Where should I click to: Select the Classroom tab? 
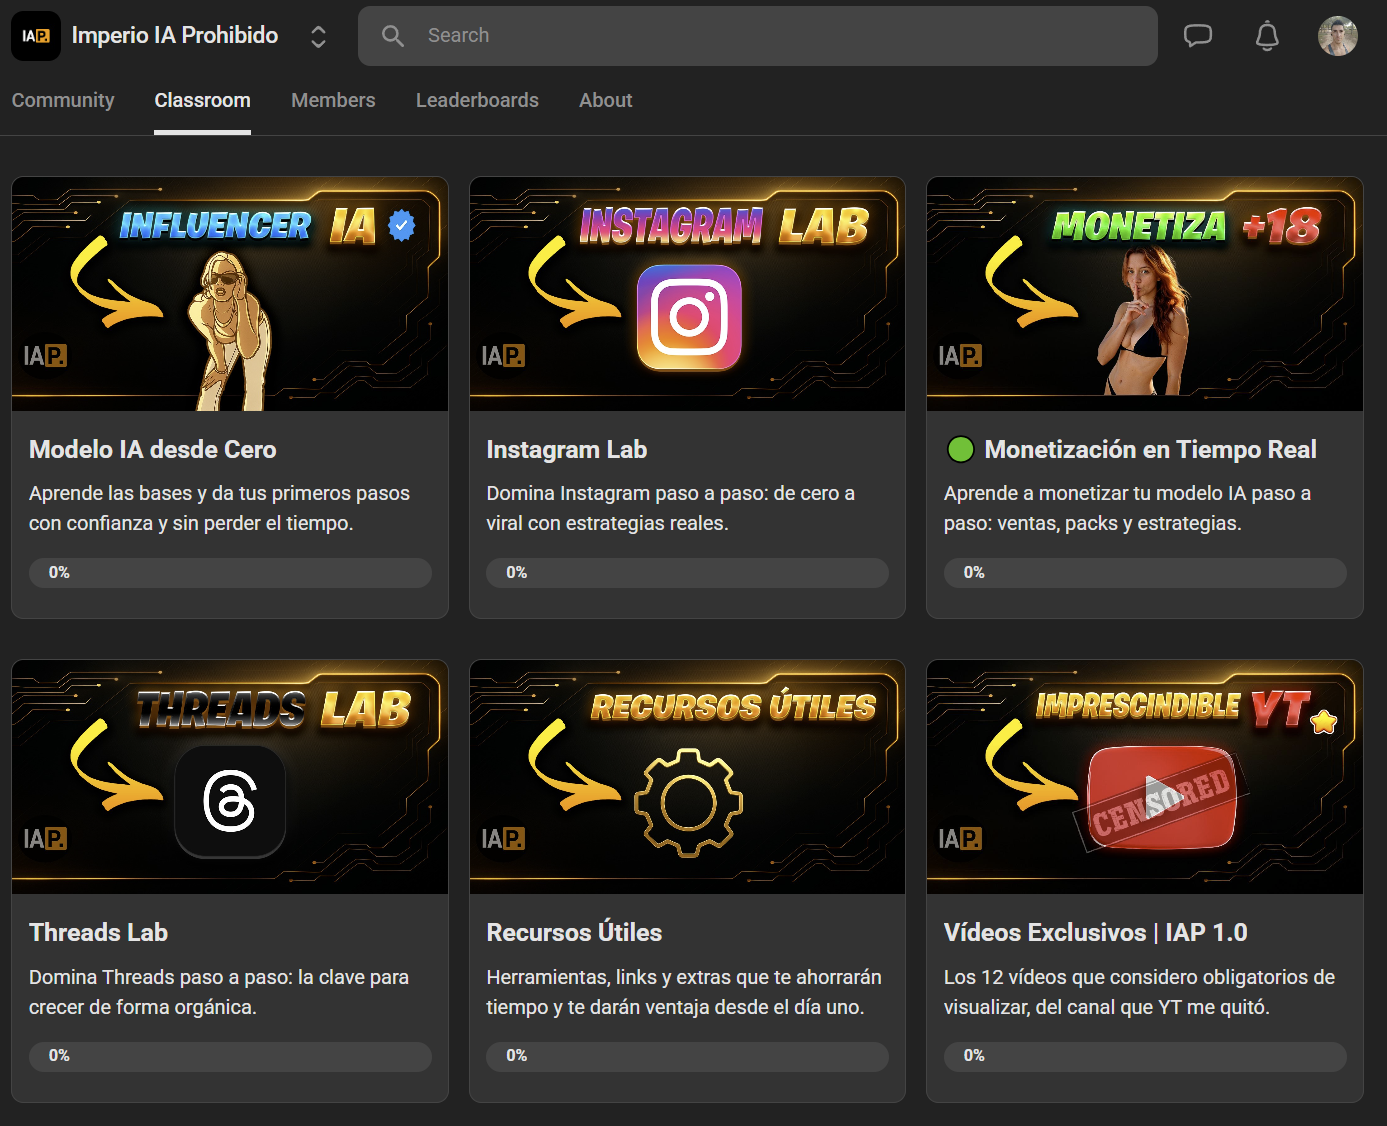(x=202, y=100)
